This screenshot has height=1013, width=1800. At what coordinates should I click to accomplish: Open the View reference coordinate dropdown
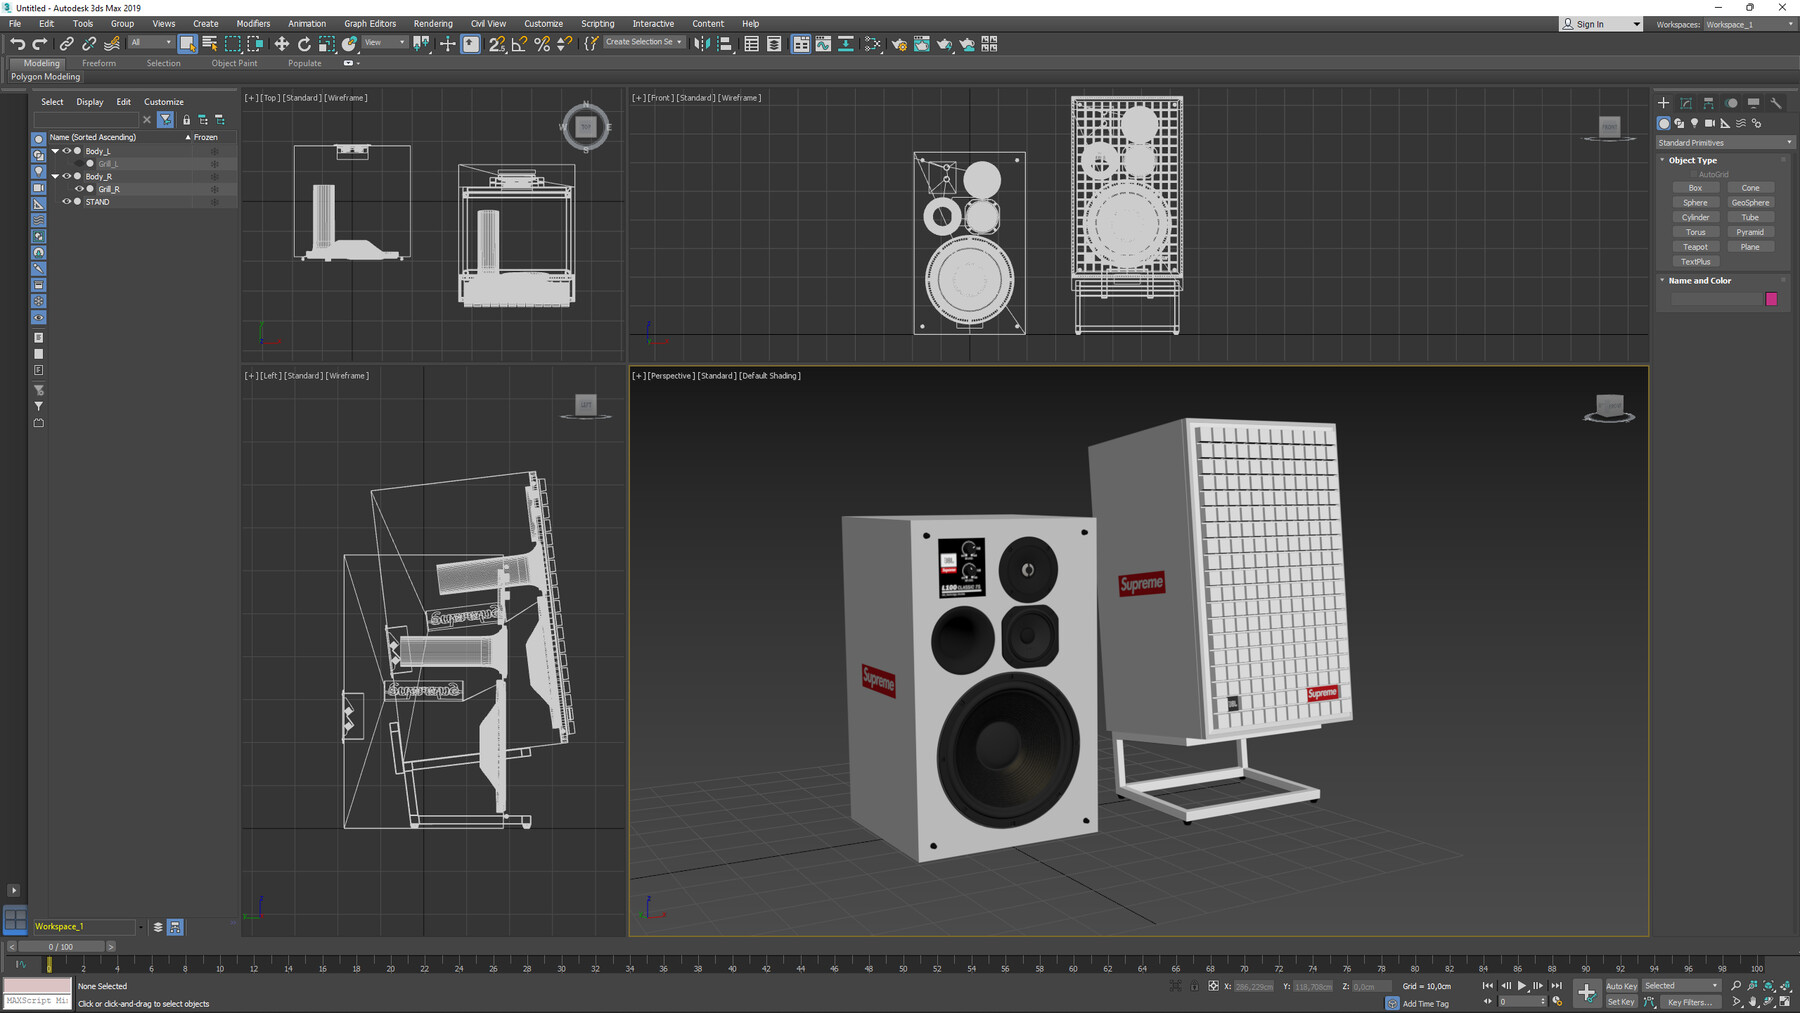(x=385, y=42)
